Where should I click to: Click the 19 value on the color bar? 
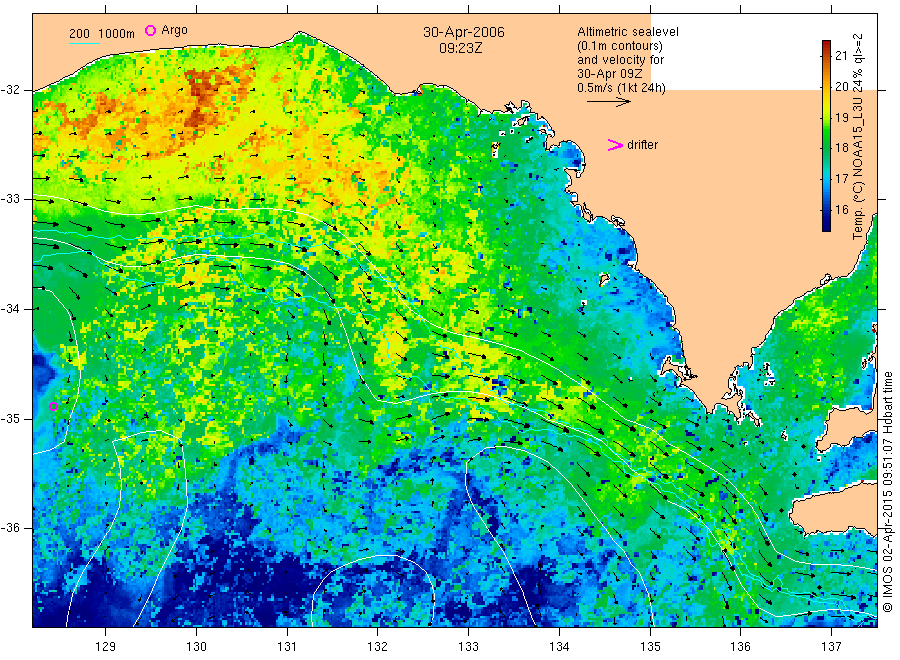coord(841,118)
